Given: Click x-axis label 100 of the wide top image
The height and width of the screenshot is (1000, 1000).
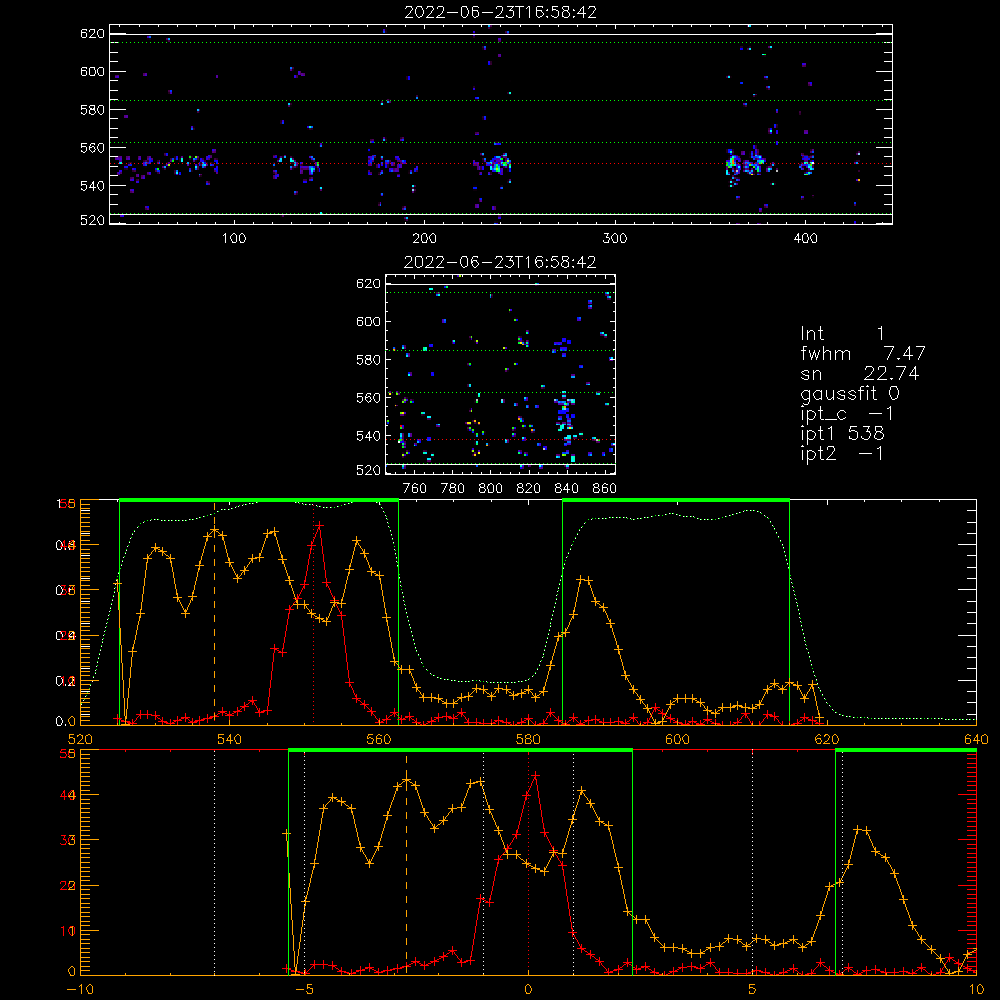Looking at the screenshot, I should 234,239.
